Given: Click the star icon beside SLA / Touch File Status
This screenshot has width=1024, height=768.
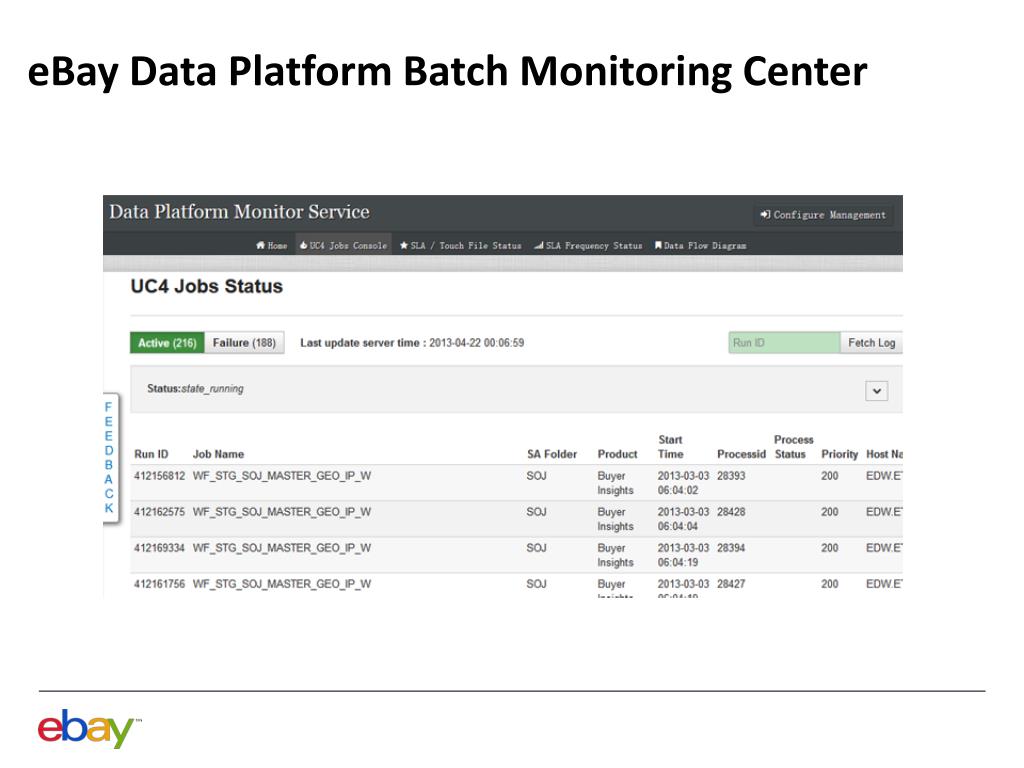Looking at the screenshot, I should click(404, 246).
